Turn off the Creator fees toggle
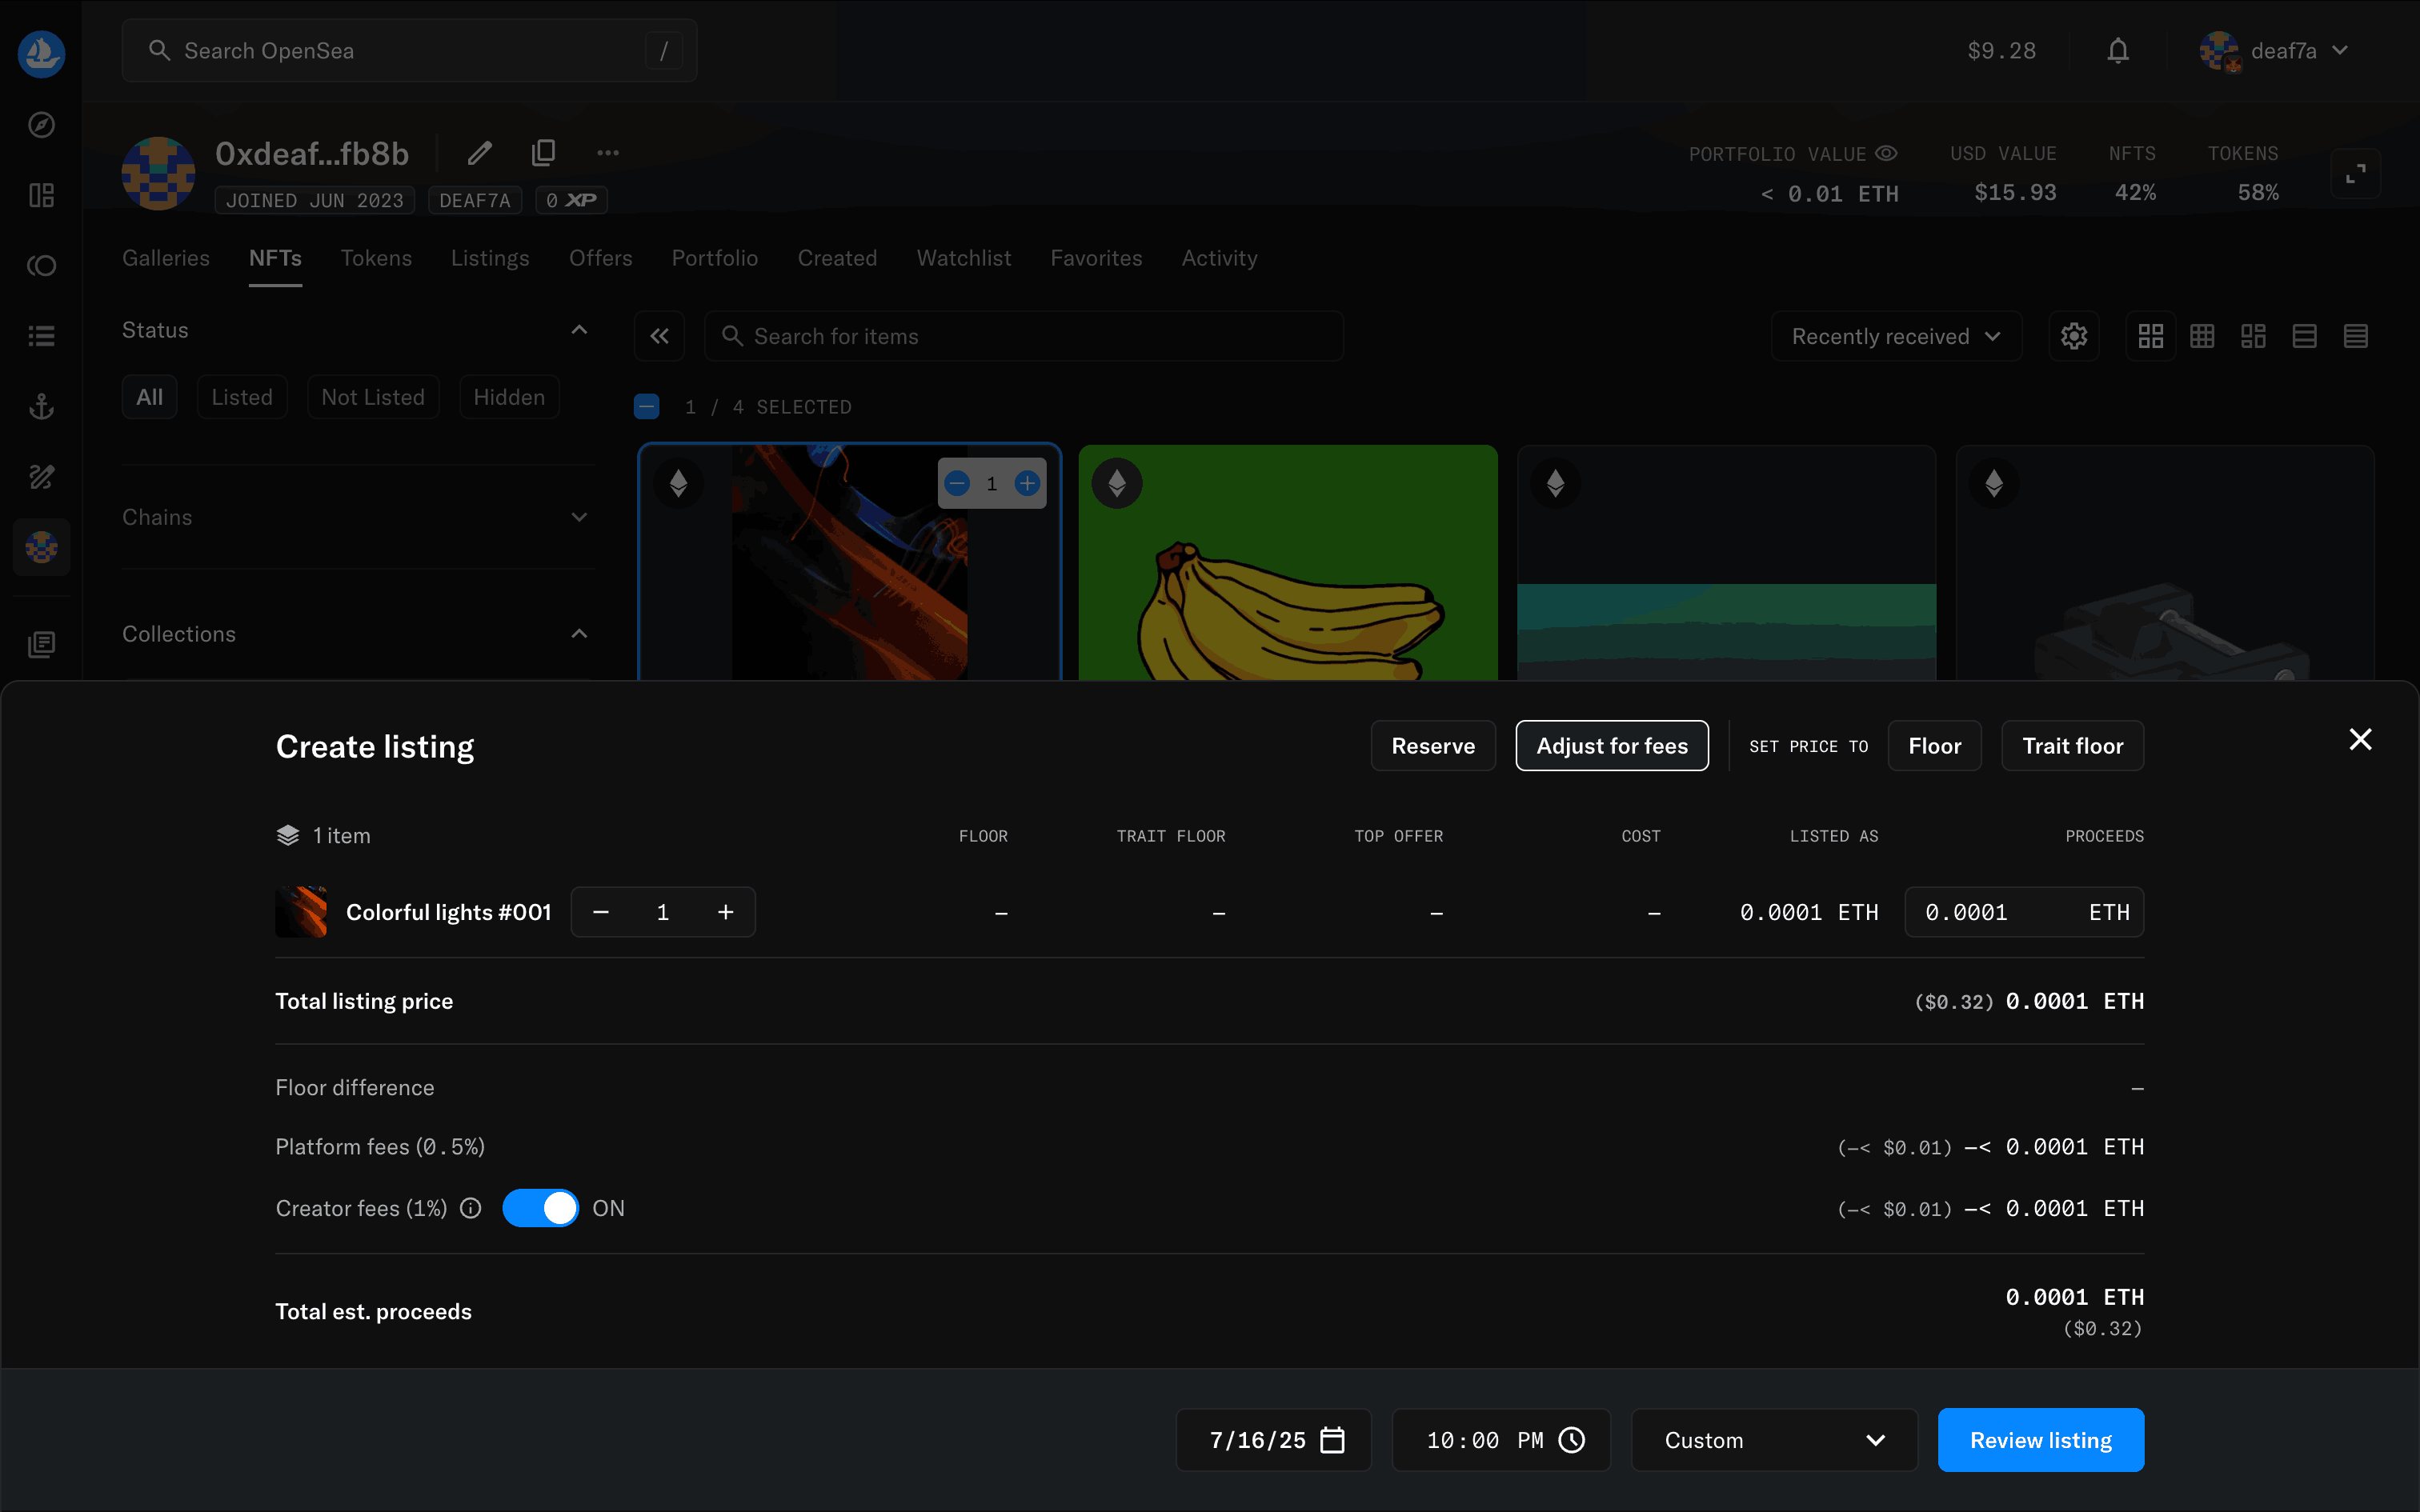 click(540, 1208)
